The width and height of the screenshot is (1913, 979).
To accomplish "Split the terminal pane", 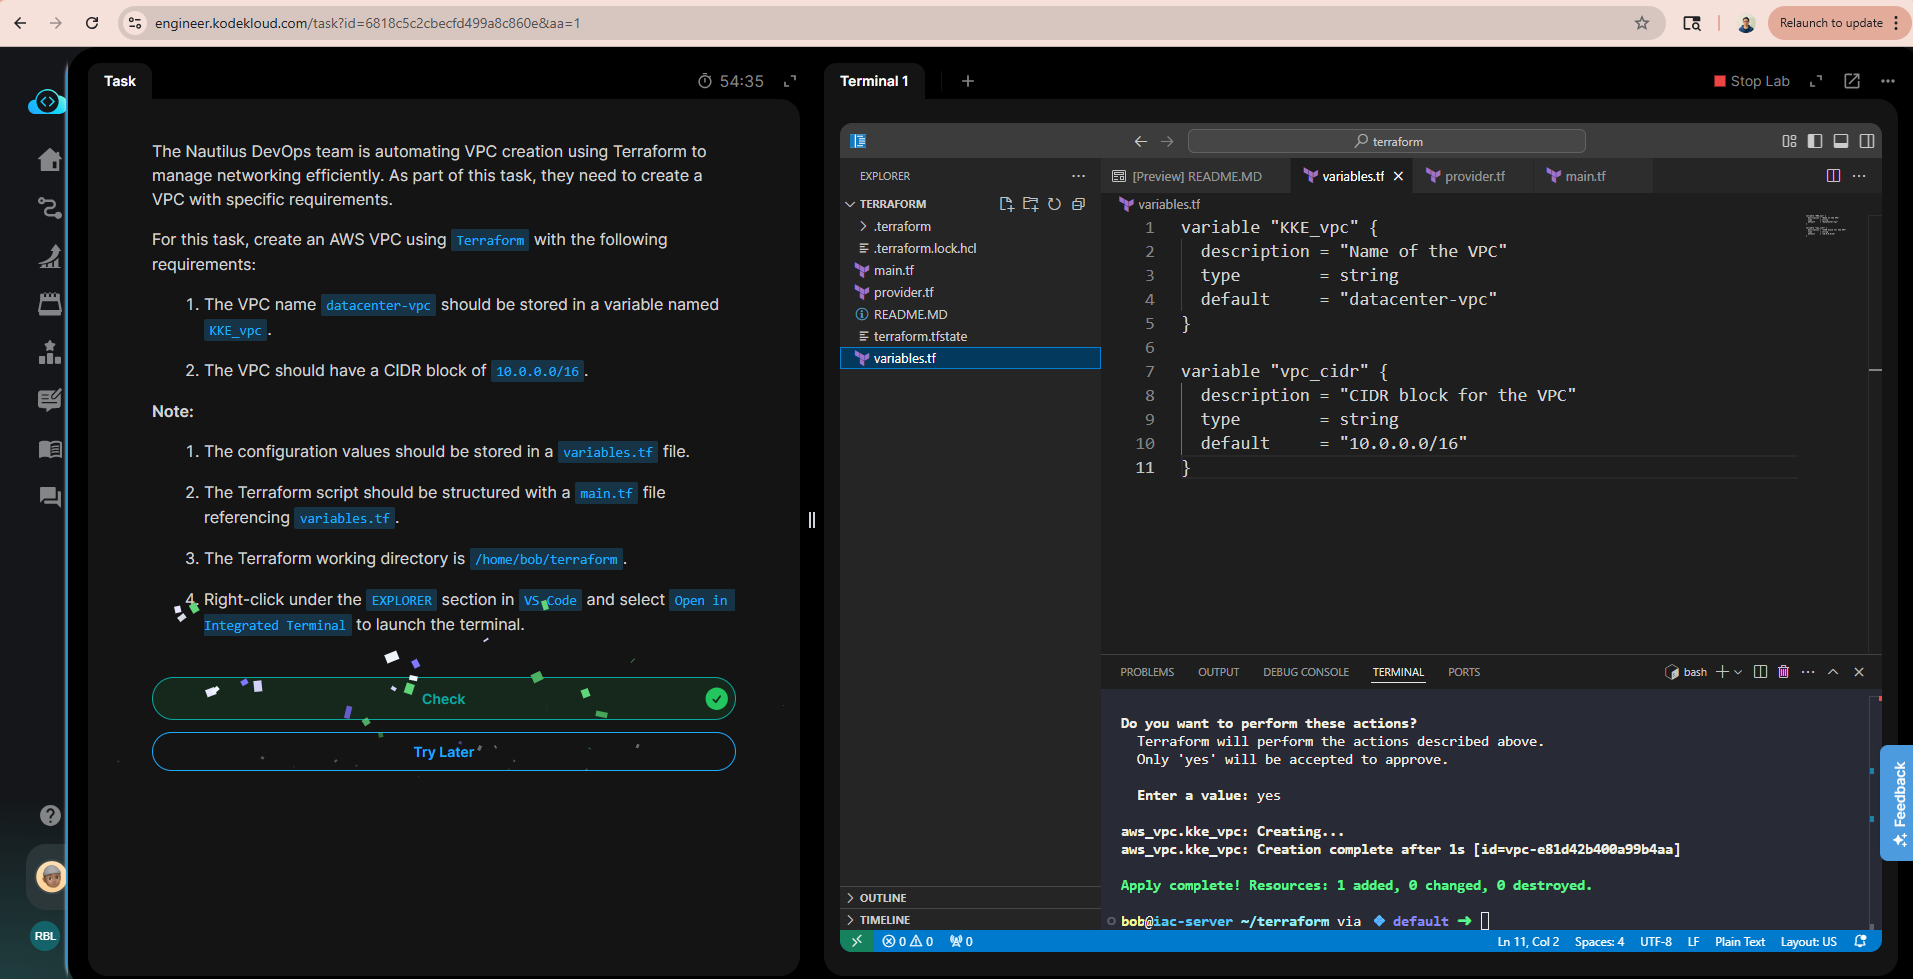I will click(1760, 672).
